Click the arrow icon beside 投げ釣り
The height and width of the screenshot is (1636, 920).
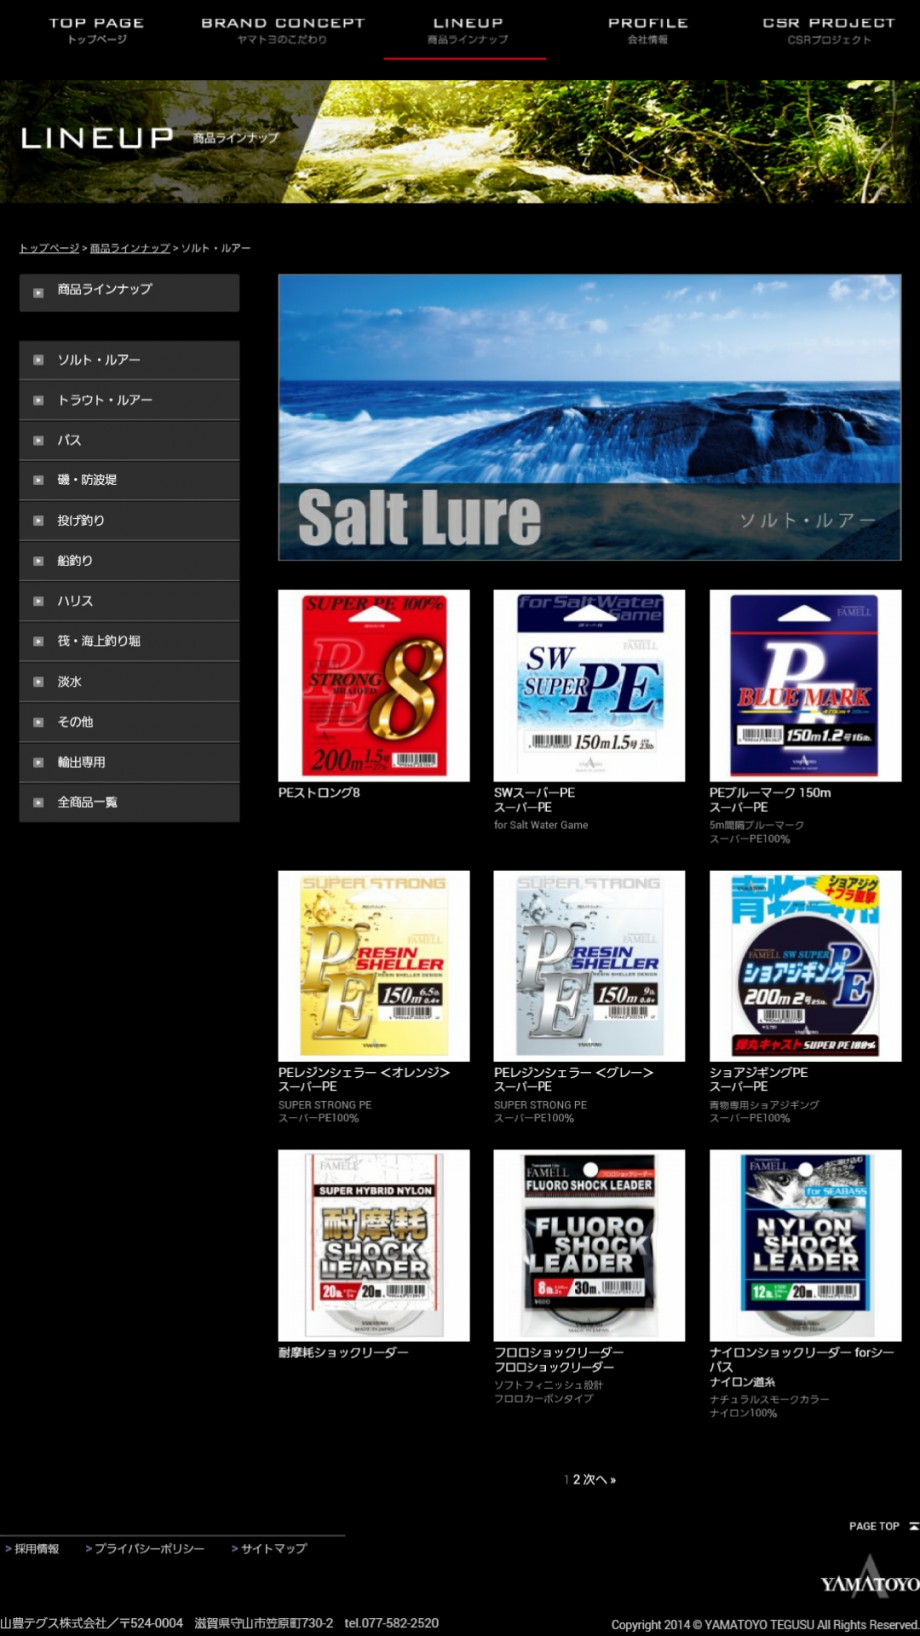38,521
